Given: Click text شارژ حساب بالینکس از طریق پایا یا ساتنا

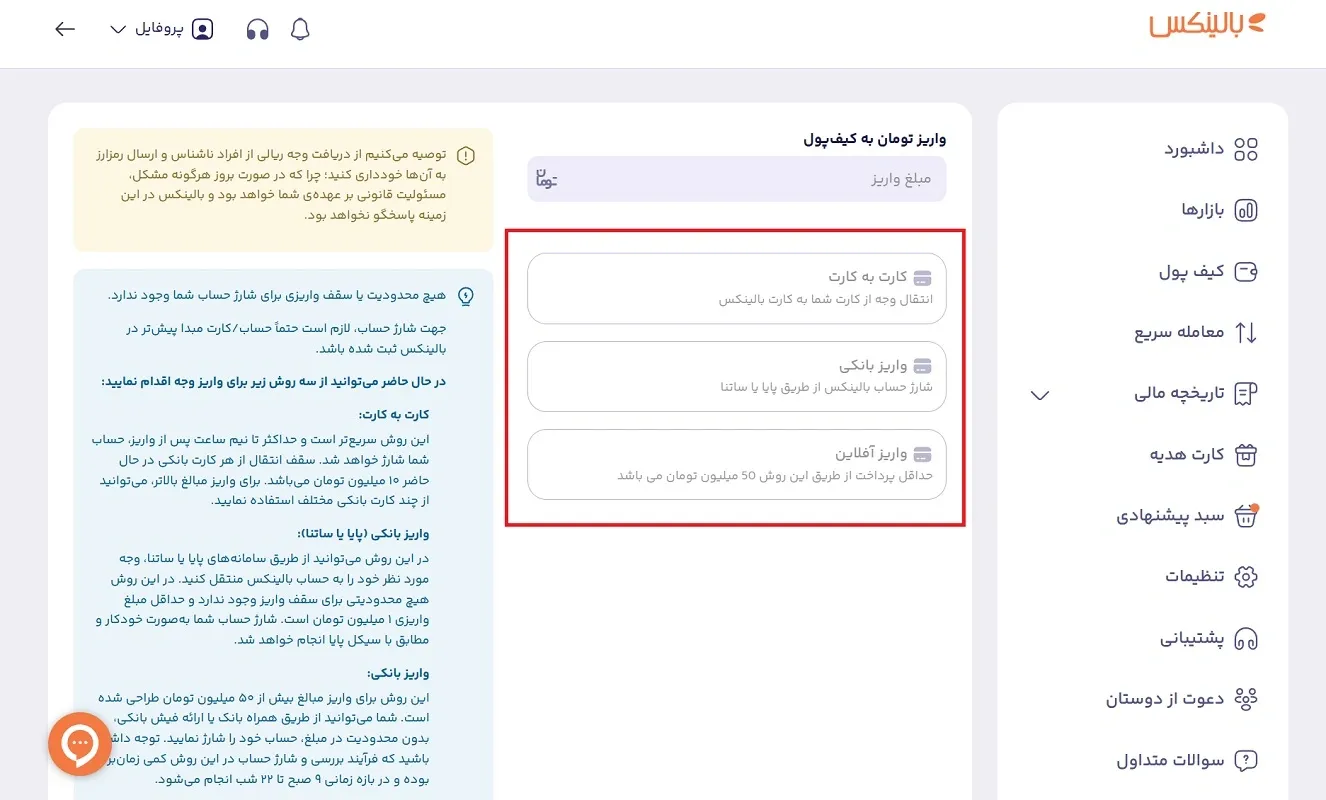Looking at the screenshot, I should tap(826, 387).
